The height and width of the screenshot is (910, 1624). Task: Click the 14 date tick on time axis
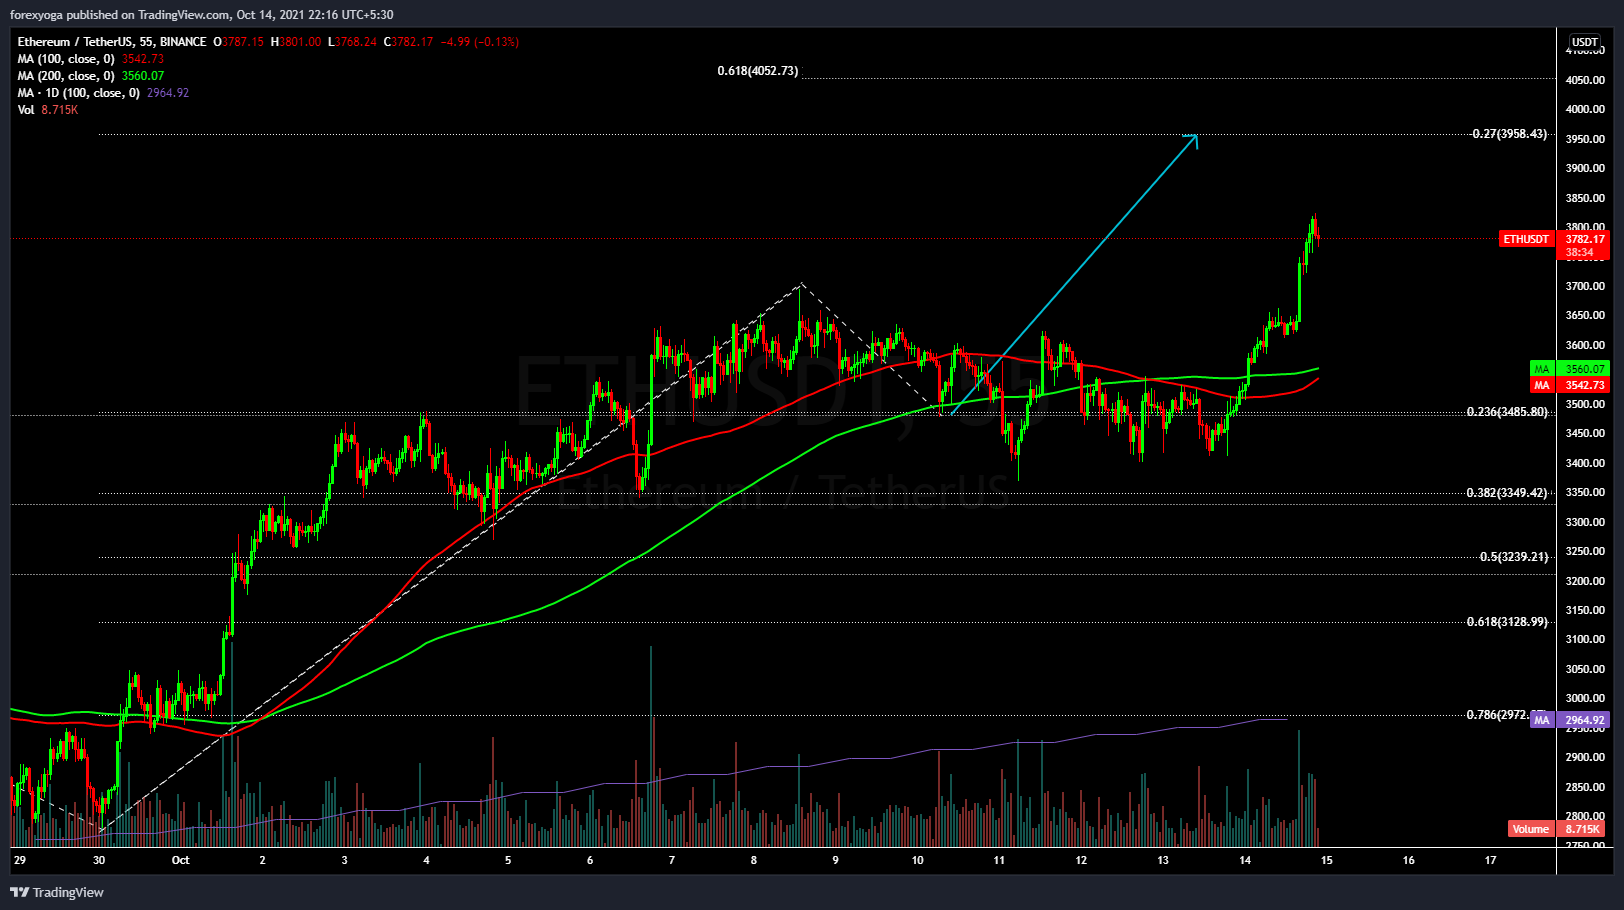pos(1245,860)
